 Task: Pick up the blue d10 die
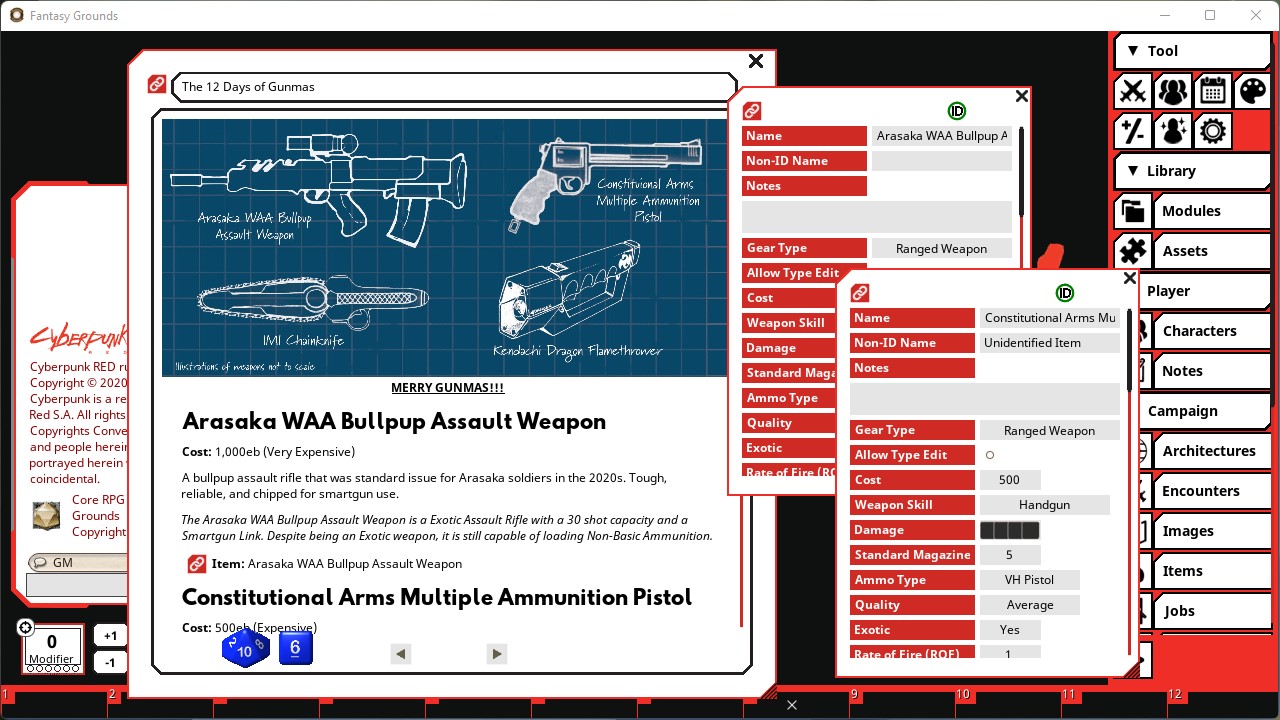coord(245,648)
